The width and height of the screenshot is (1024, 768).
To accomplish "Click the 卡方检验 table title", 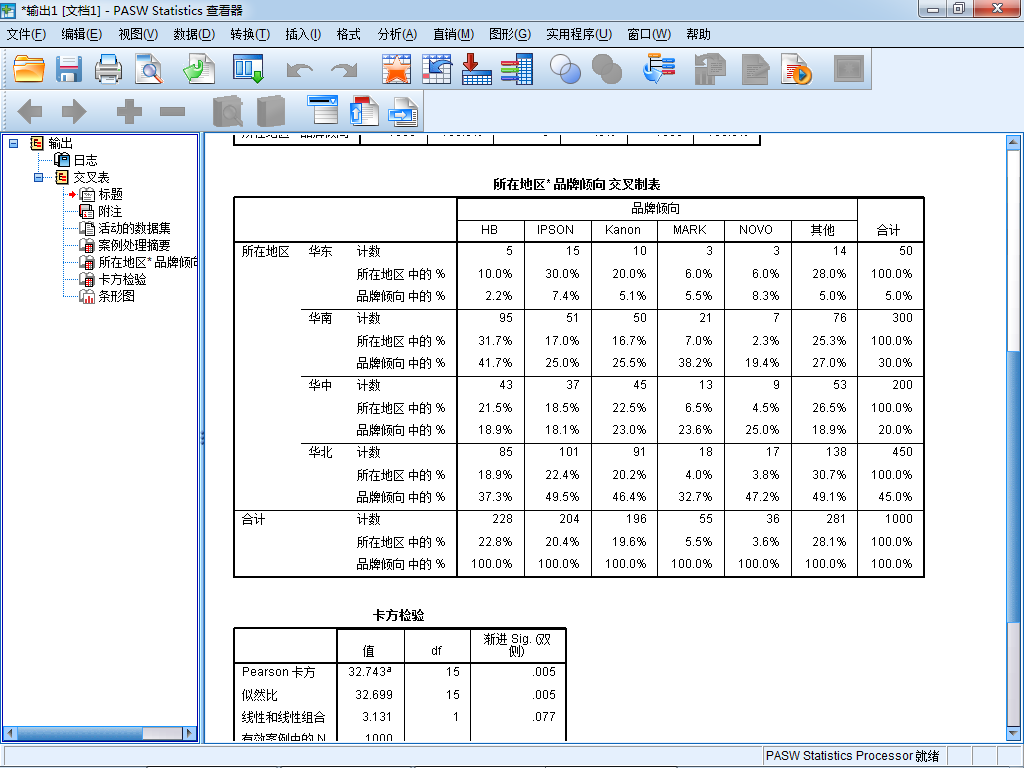I will [x=398, y=615].
